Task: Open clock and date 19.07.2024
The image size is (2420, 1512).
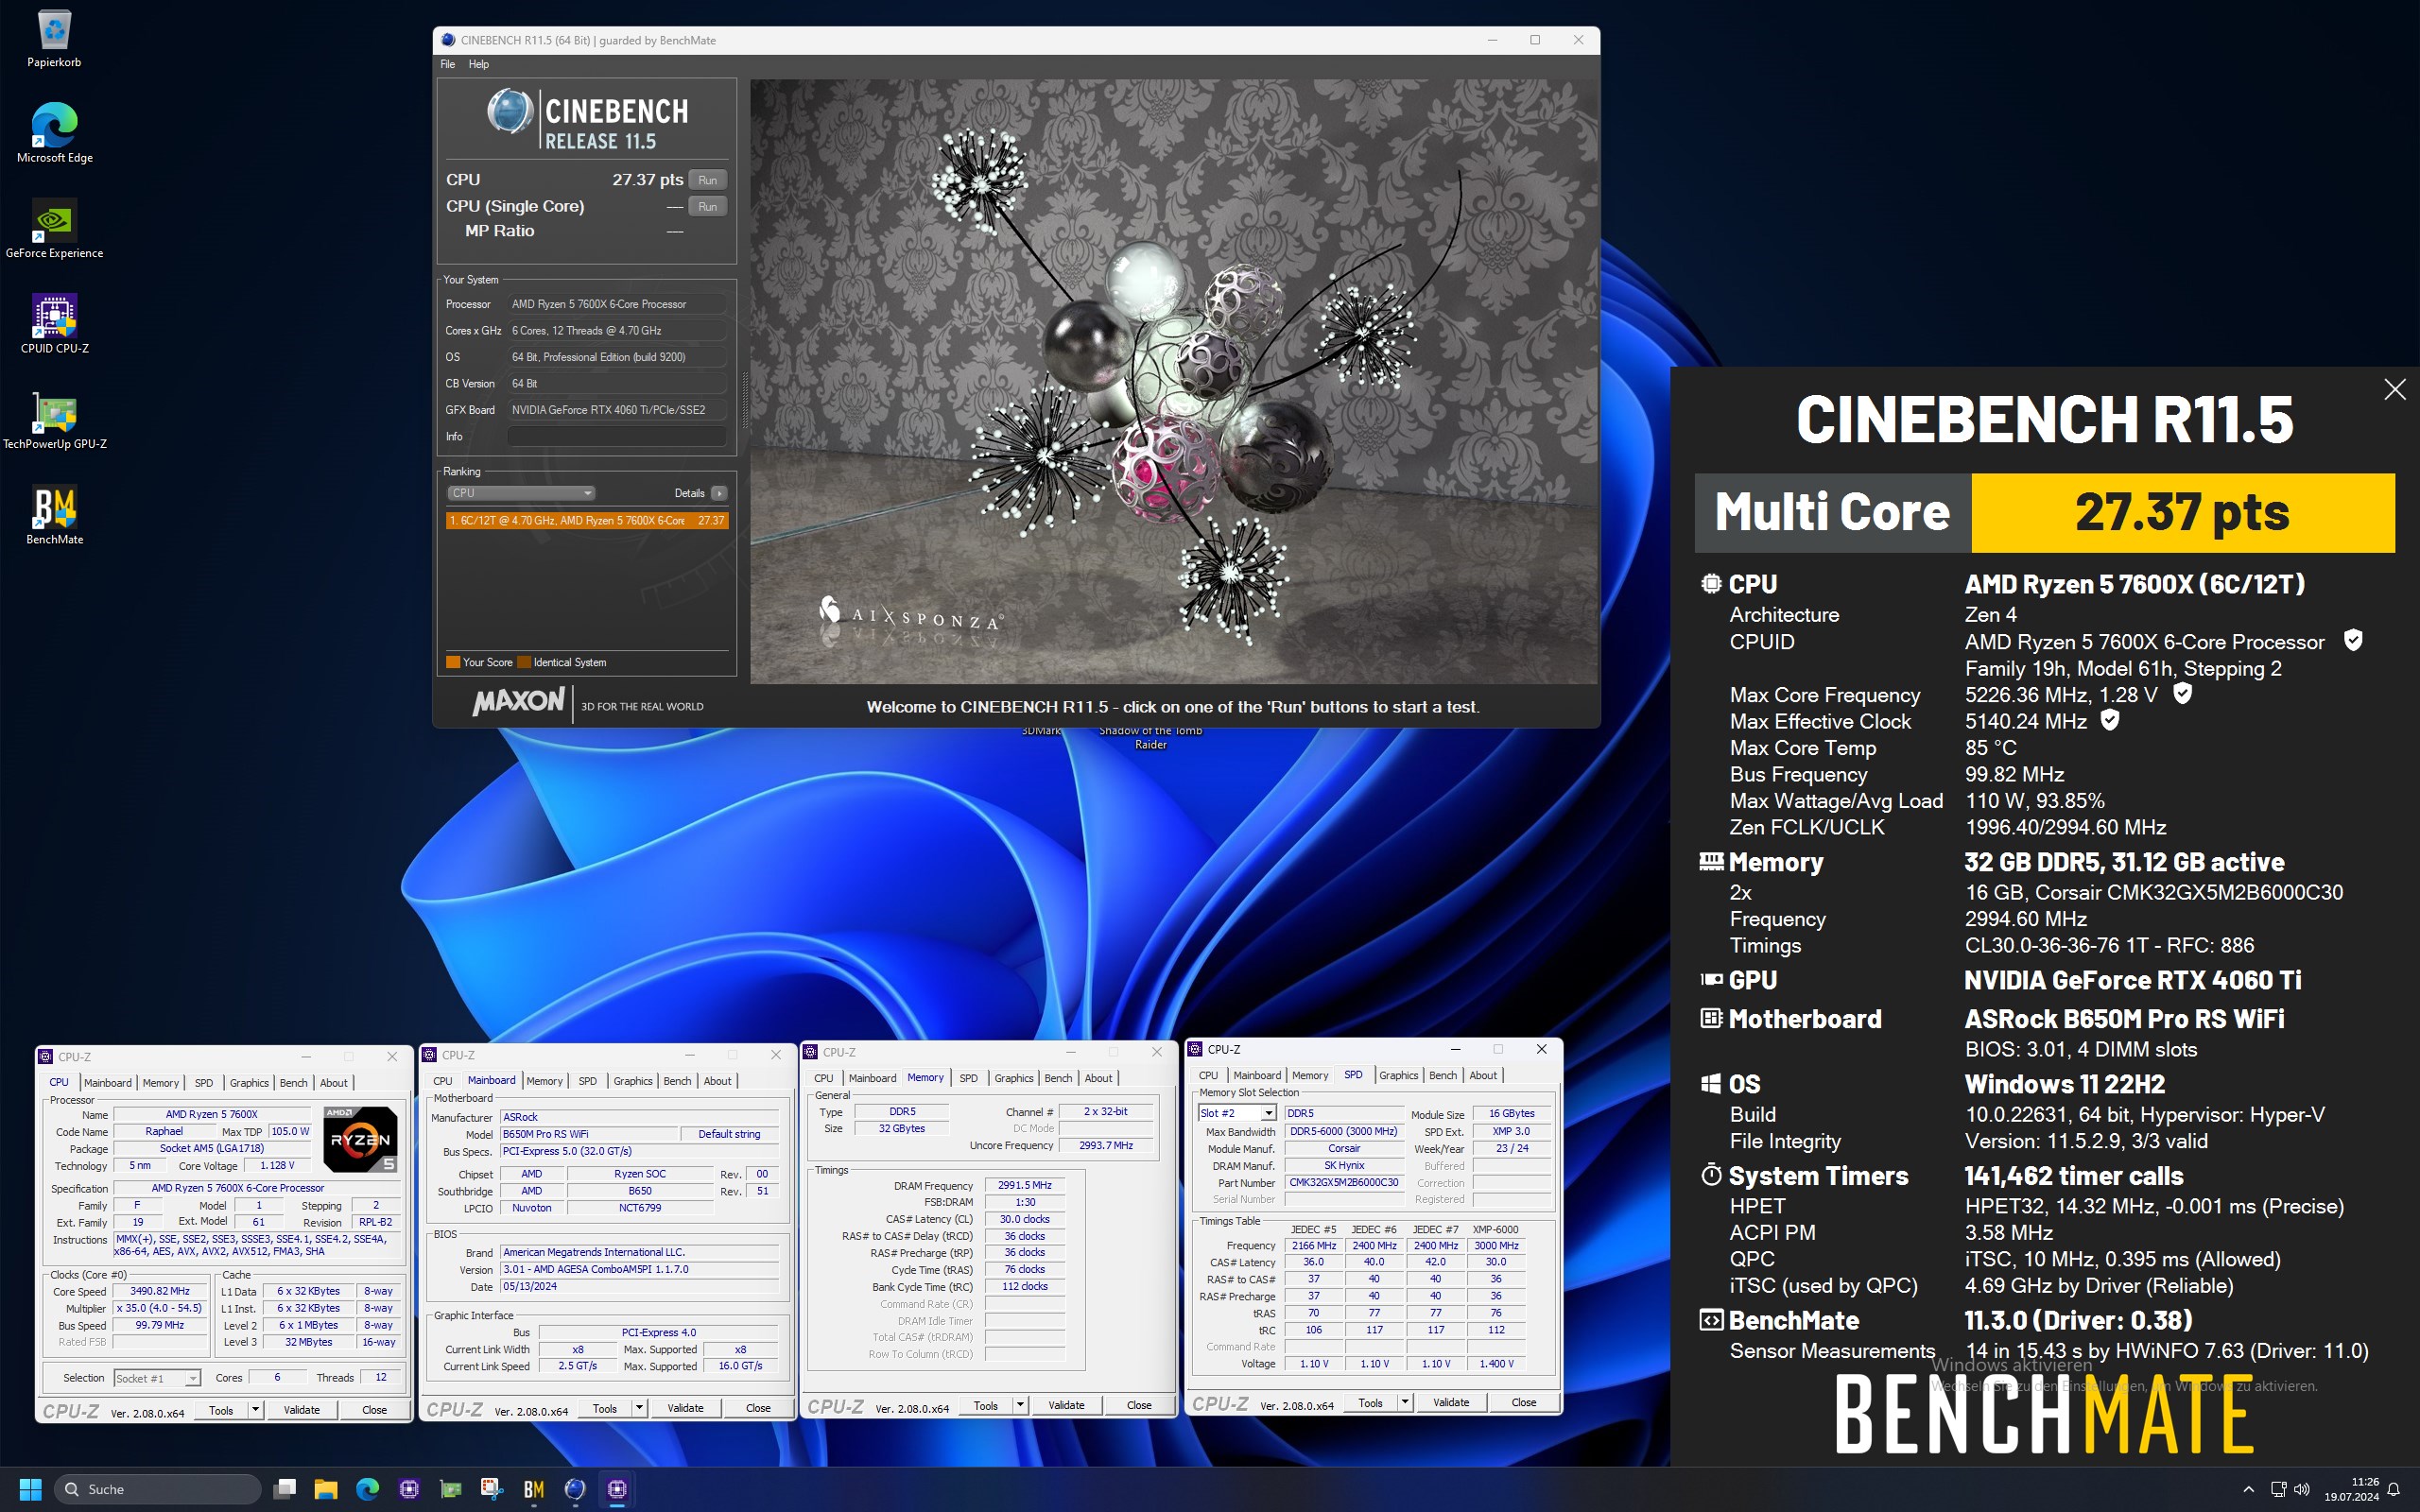Action: coord(2351,1489)
